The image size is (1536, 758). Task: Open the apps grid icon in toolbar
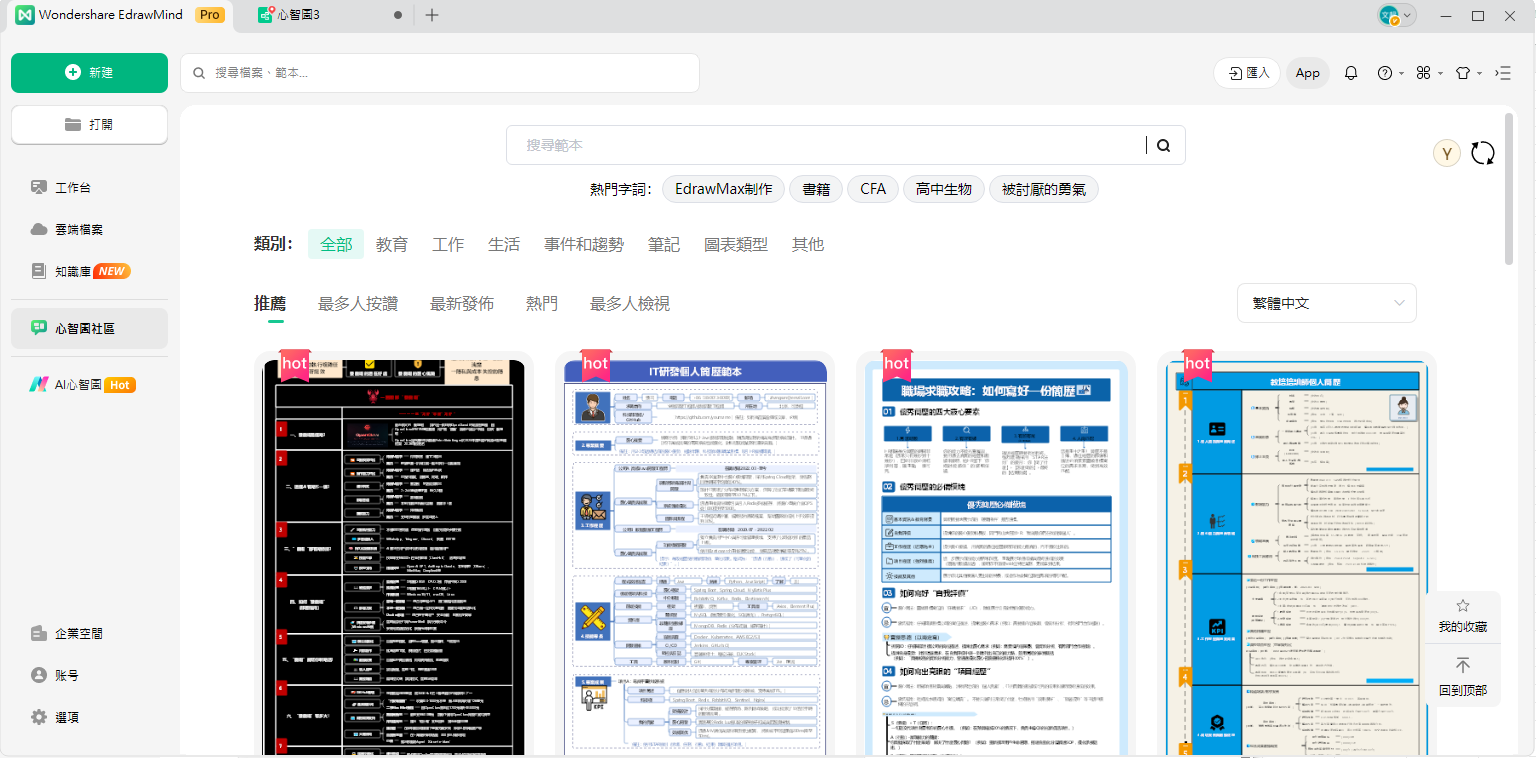pyautogui.click(x=1424, y=72)
